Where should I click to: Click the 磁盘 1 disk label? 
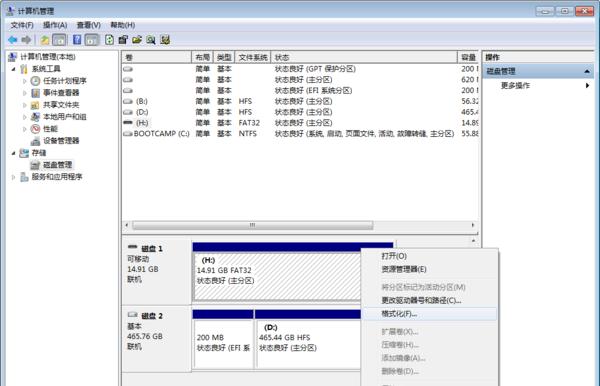[152, 249]
